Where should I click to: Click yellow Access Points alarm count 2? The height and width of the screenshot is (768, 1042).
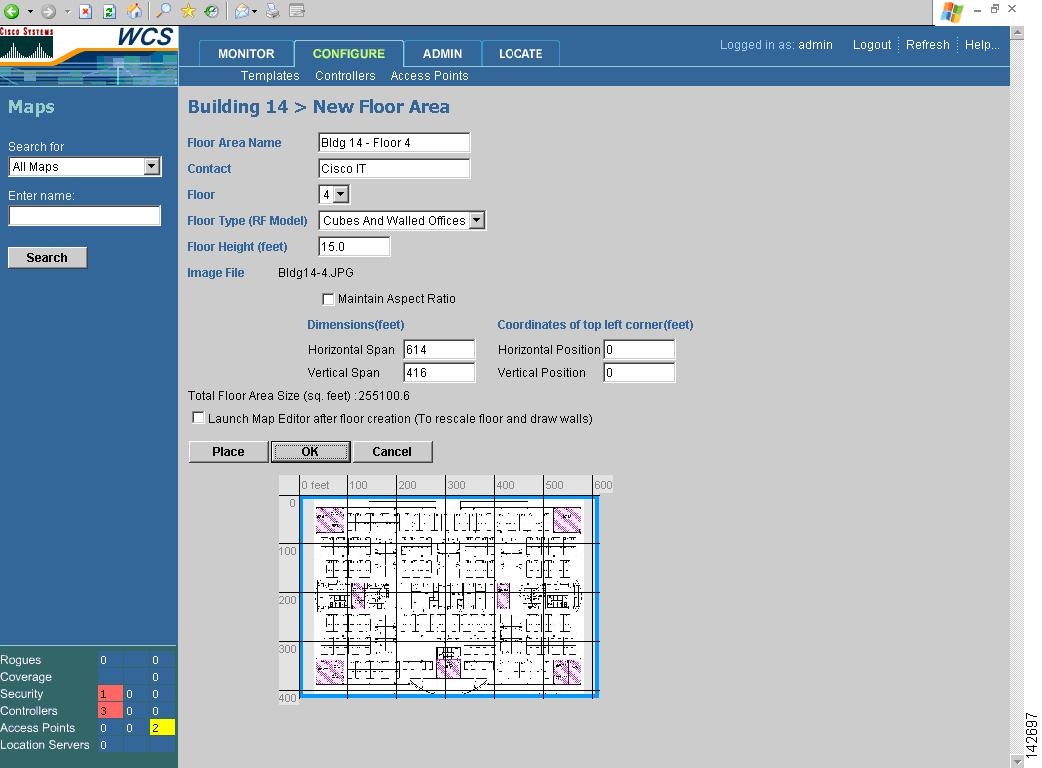(x=162, y=727)
